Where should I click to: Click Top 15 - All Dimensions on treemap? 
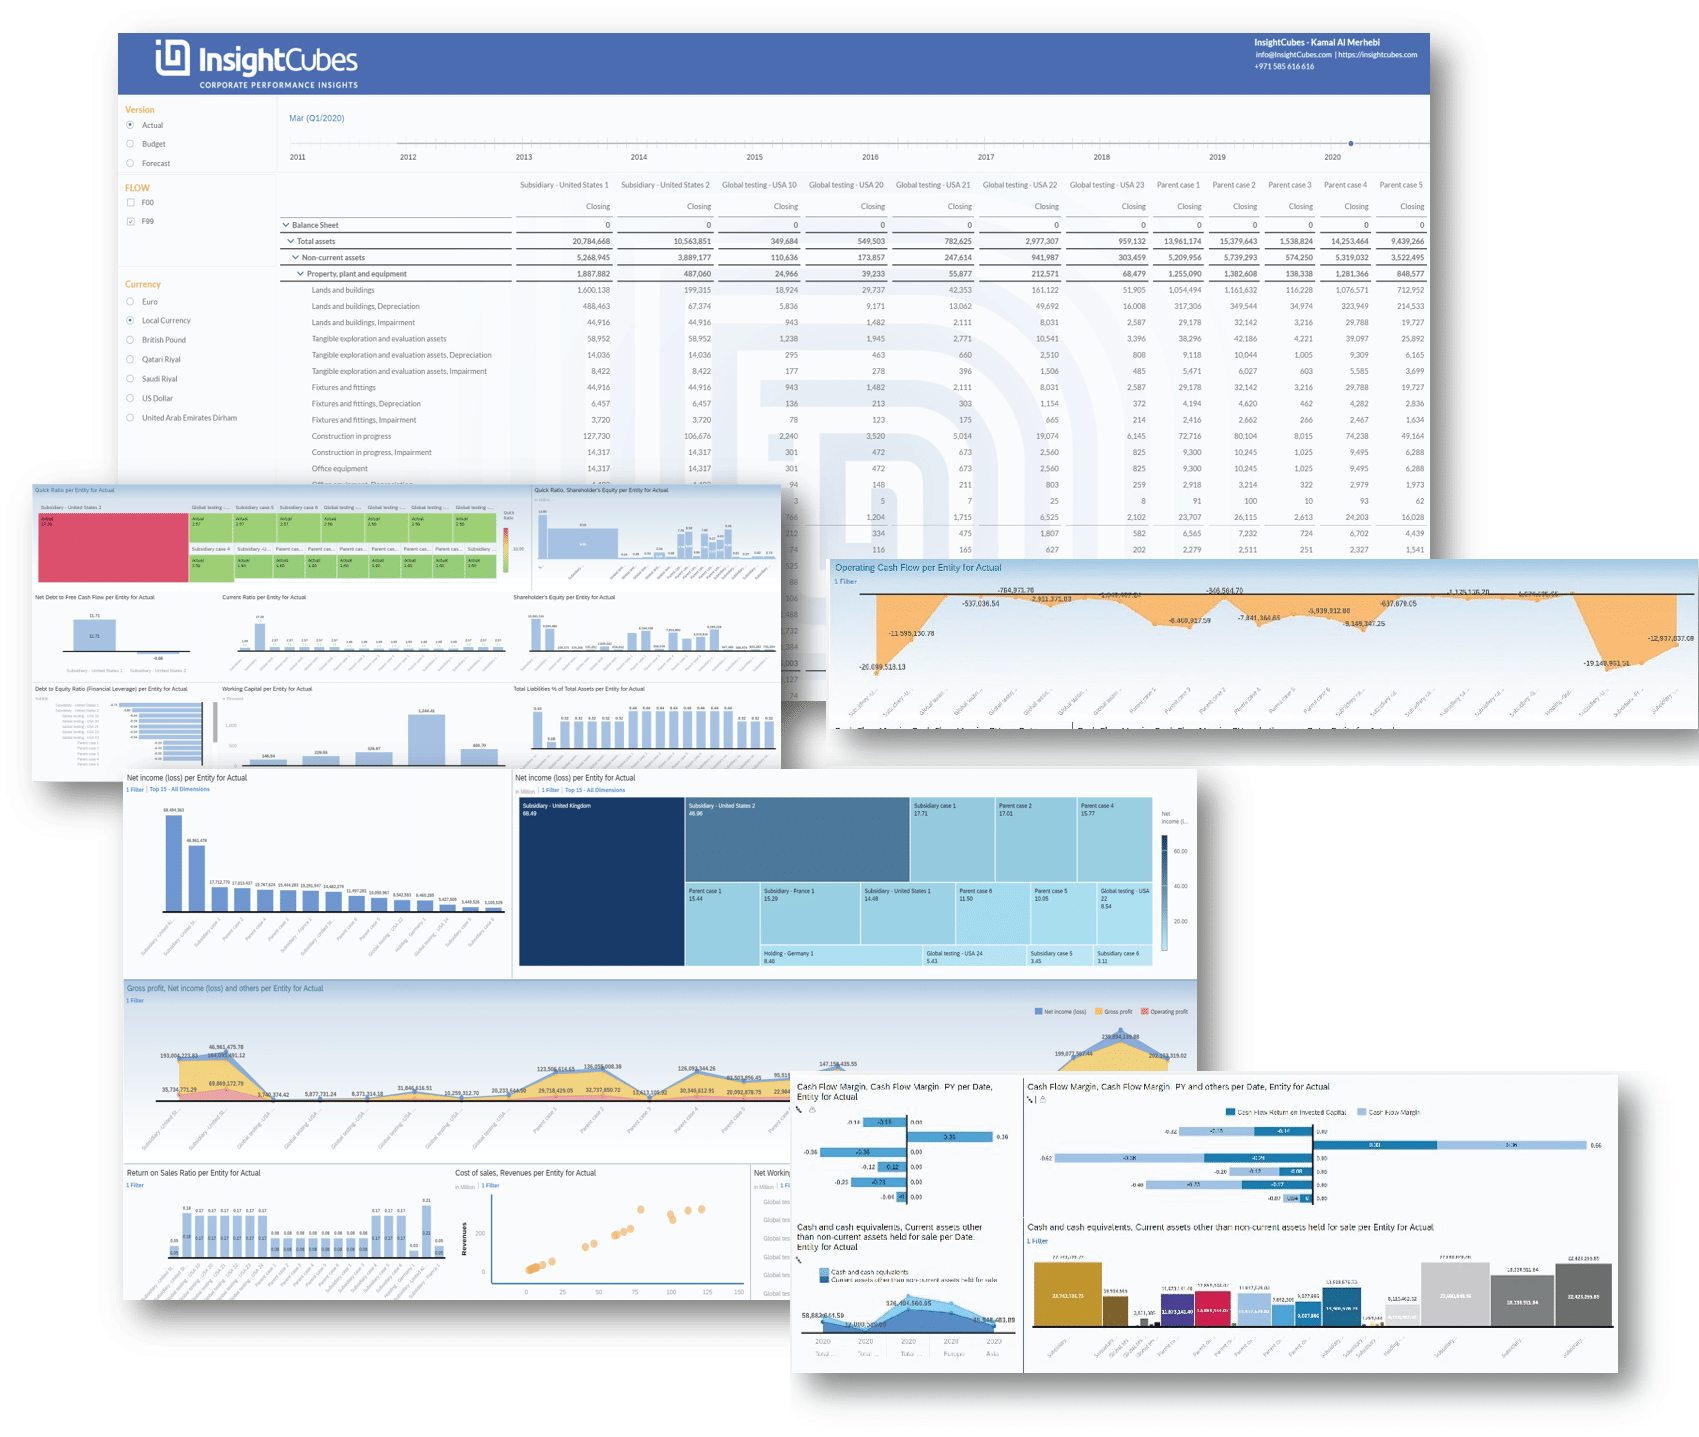pos(595,790)
